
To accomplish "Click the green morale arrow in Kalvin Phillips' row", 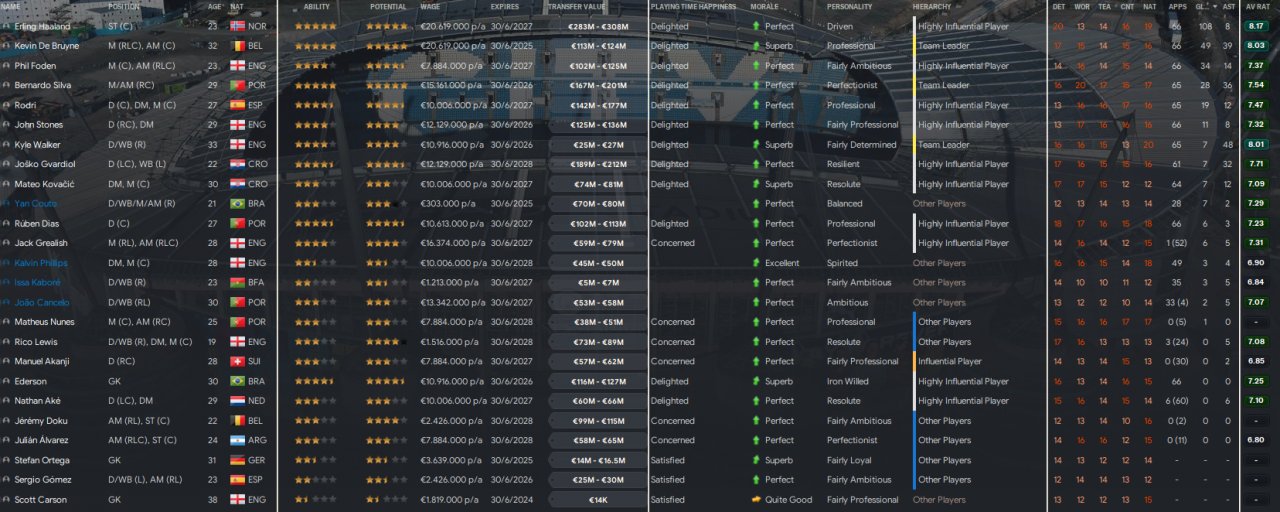I will (756, 263).
